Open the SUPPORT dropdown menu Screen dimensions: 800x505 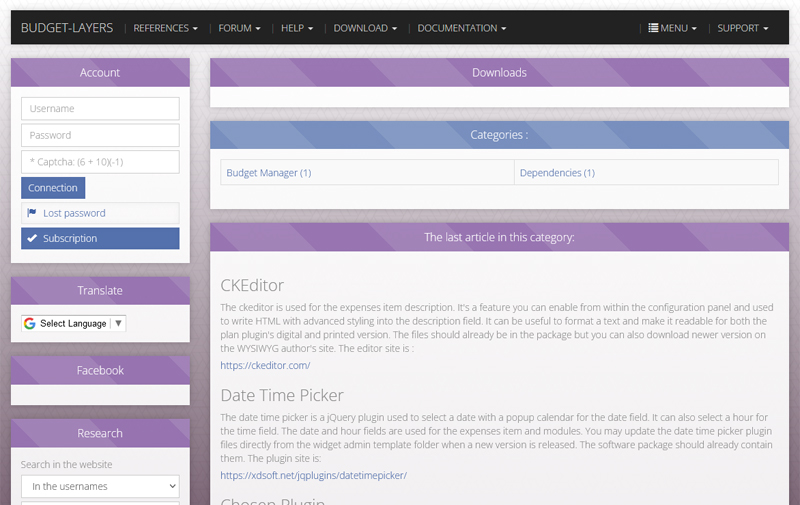742,28
